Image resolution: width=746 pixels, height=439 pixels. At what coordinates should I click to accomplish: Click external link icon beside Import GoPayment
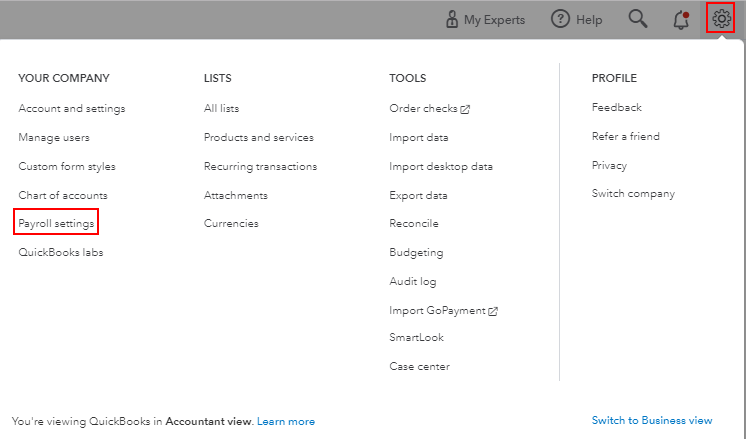tap(493, 311)
